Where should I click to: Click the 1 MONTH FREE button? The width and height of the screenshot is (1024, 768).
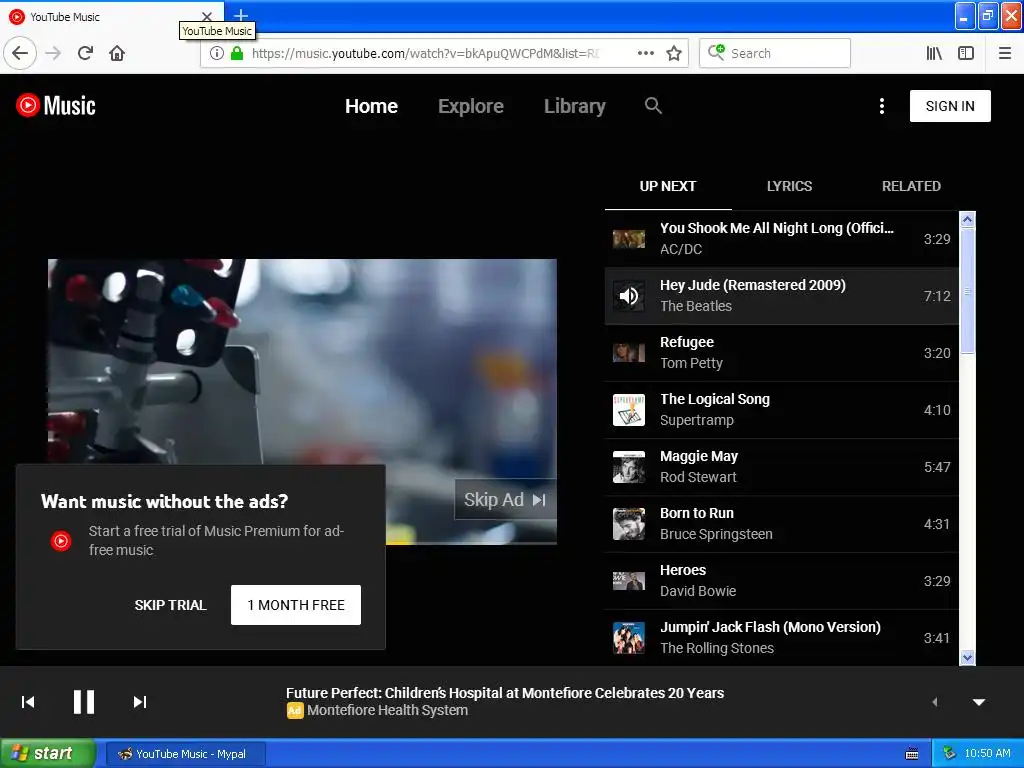click(296, 605)
